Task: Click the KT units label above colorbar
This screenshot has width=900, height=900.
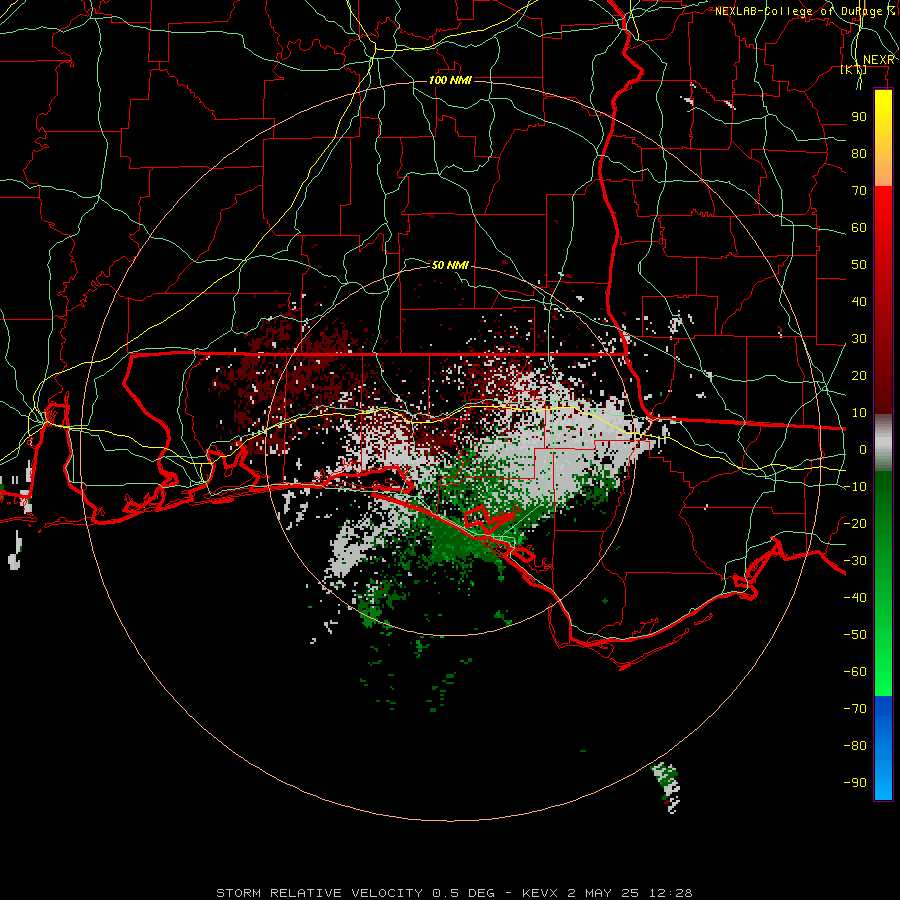Action: click(854, 70)
